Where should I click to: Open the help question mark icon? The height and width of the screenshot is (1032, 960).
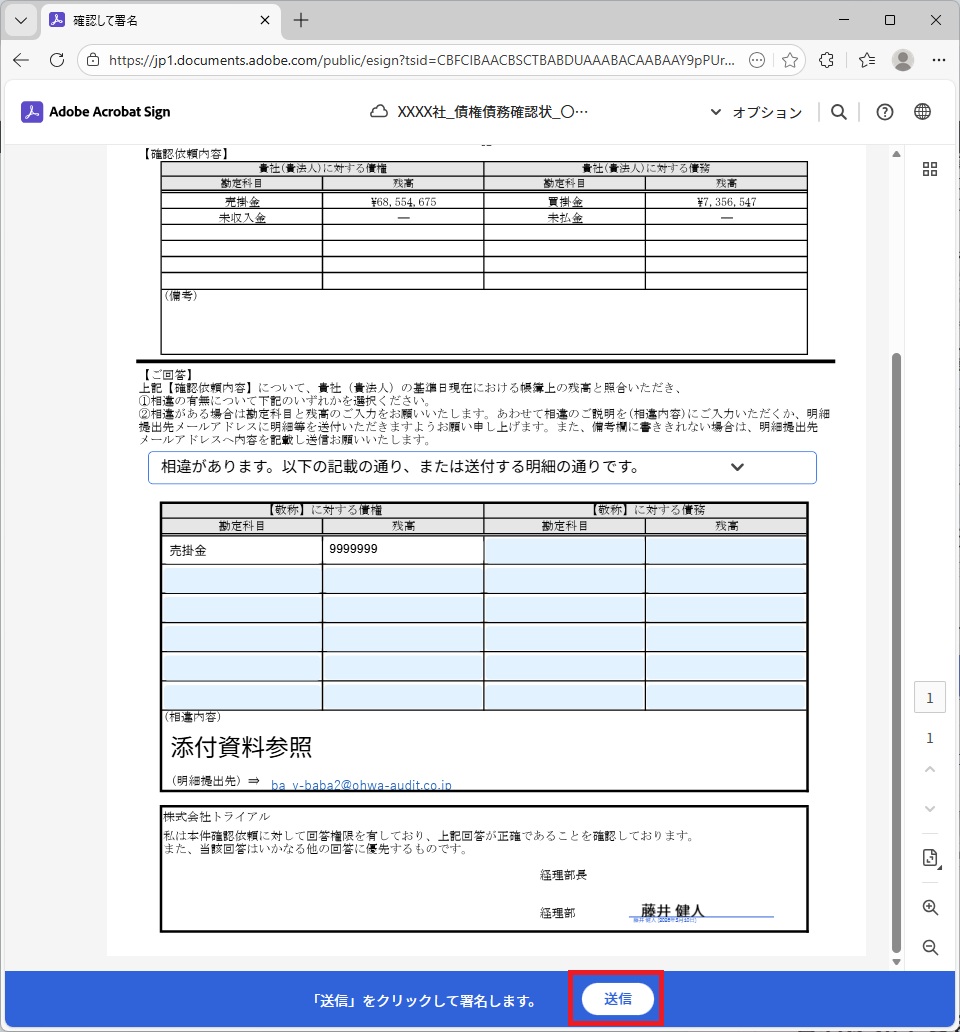tap(884, 112)
